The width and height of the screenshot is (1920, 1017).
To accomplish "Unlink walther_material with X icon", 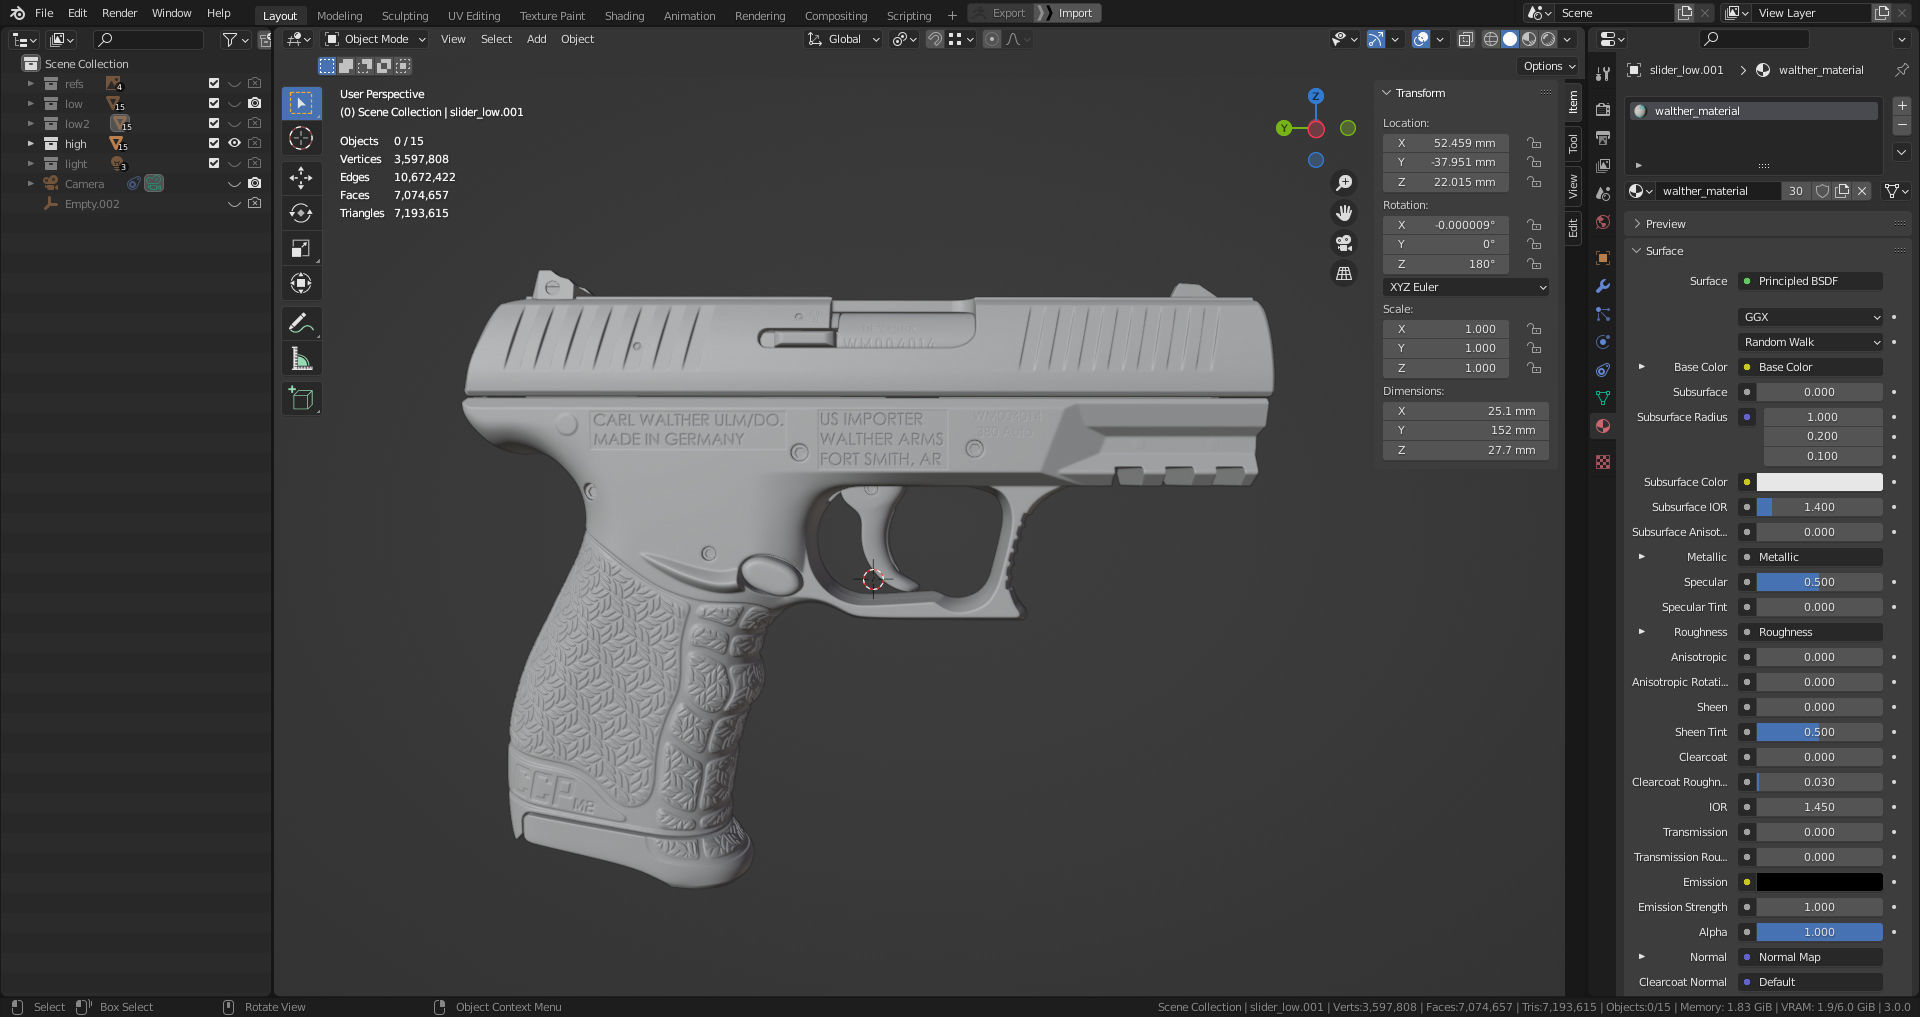I will [1862, 191].
